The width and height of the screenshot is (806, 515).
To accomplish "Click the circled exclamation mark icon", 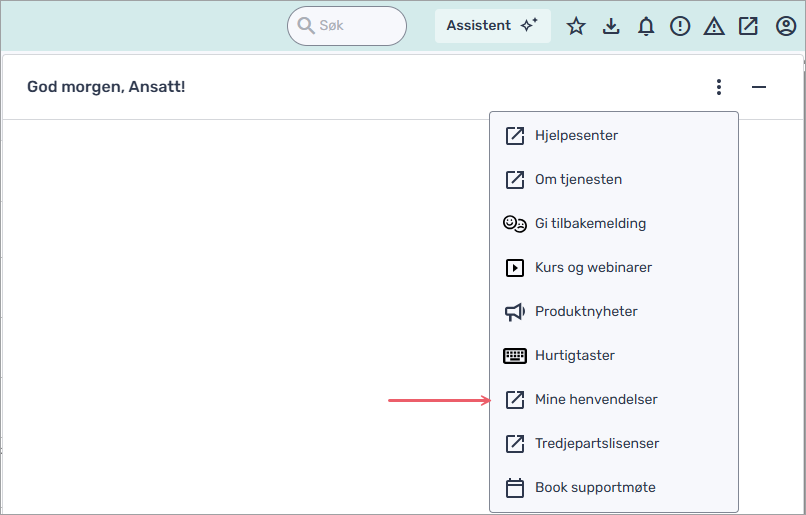I will pos(680,26).
